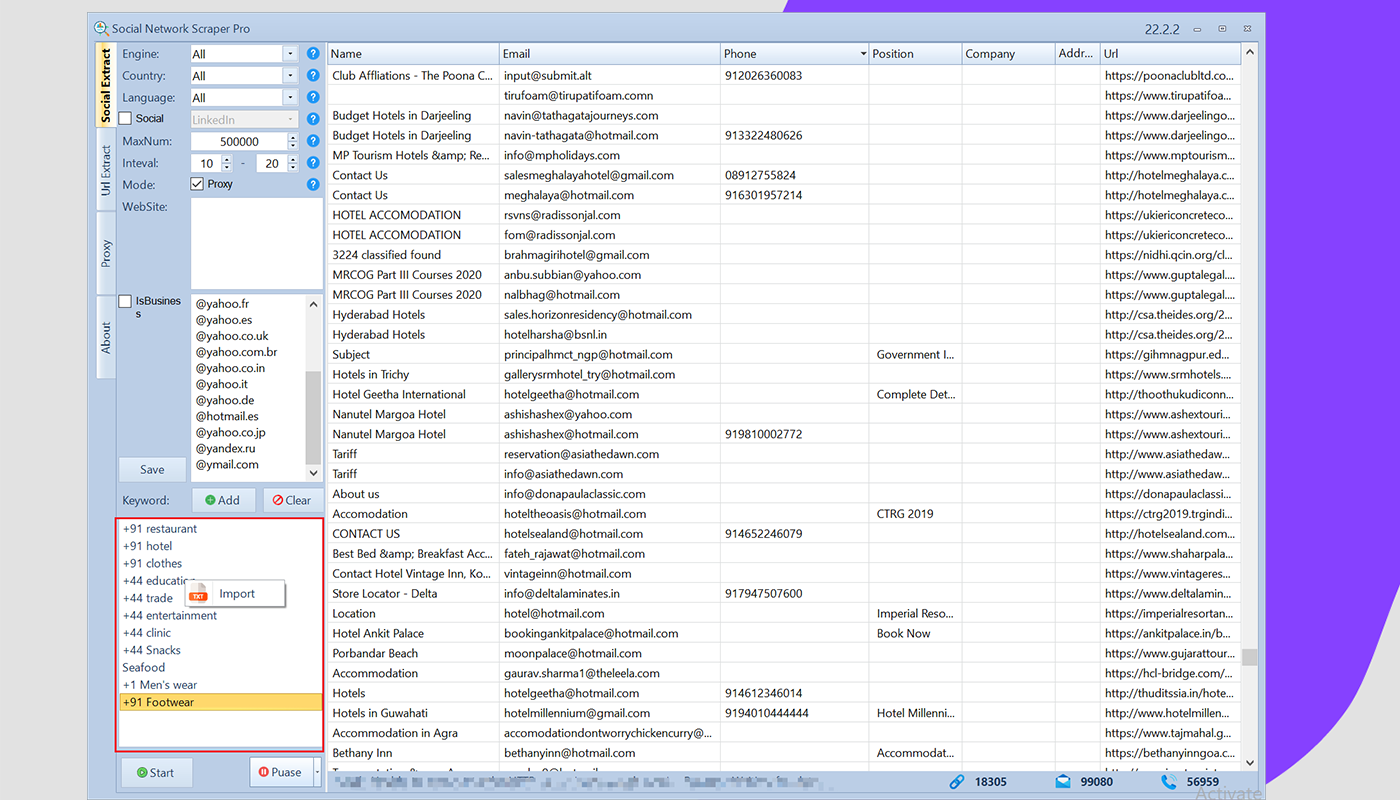
Task: Select the '+91 hotel' keyword
Action: click(147, 546)
